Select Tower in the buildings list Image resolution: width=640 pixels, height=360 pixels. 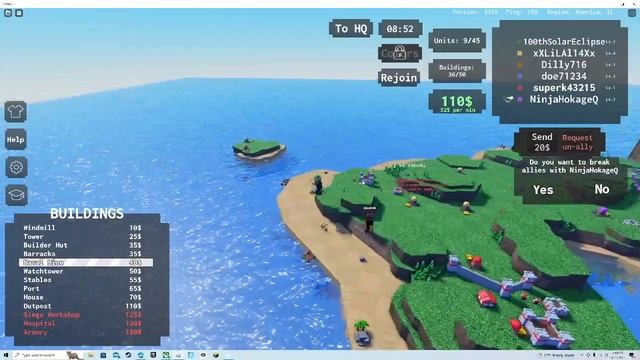[82, 236]
